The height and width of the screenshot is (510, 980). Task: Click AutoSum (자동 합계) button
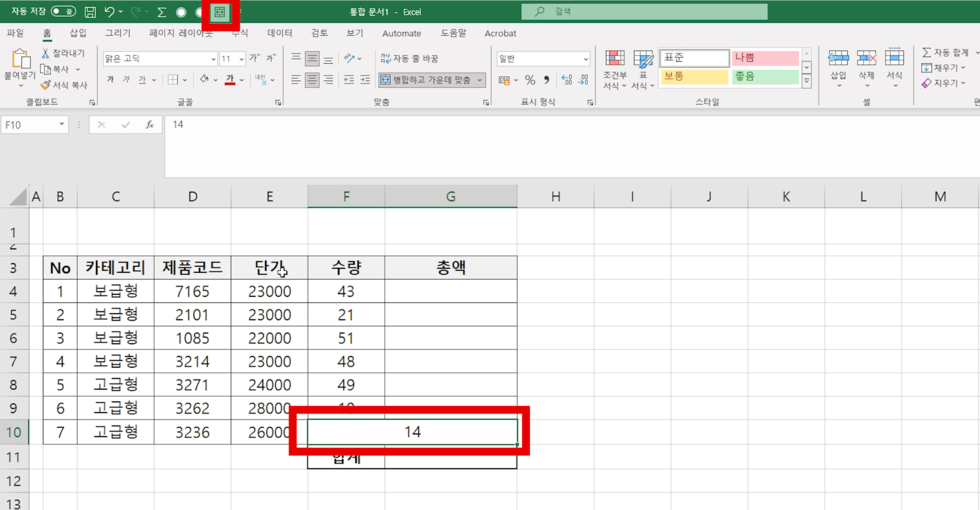(944, 53)
